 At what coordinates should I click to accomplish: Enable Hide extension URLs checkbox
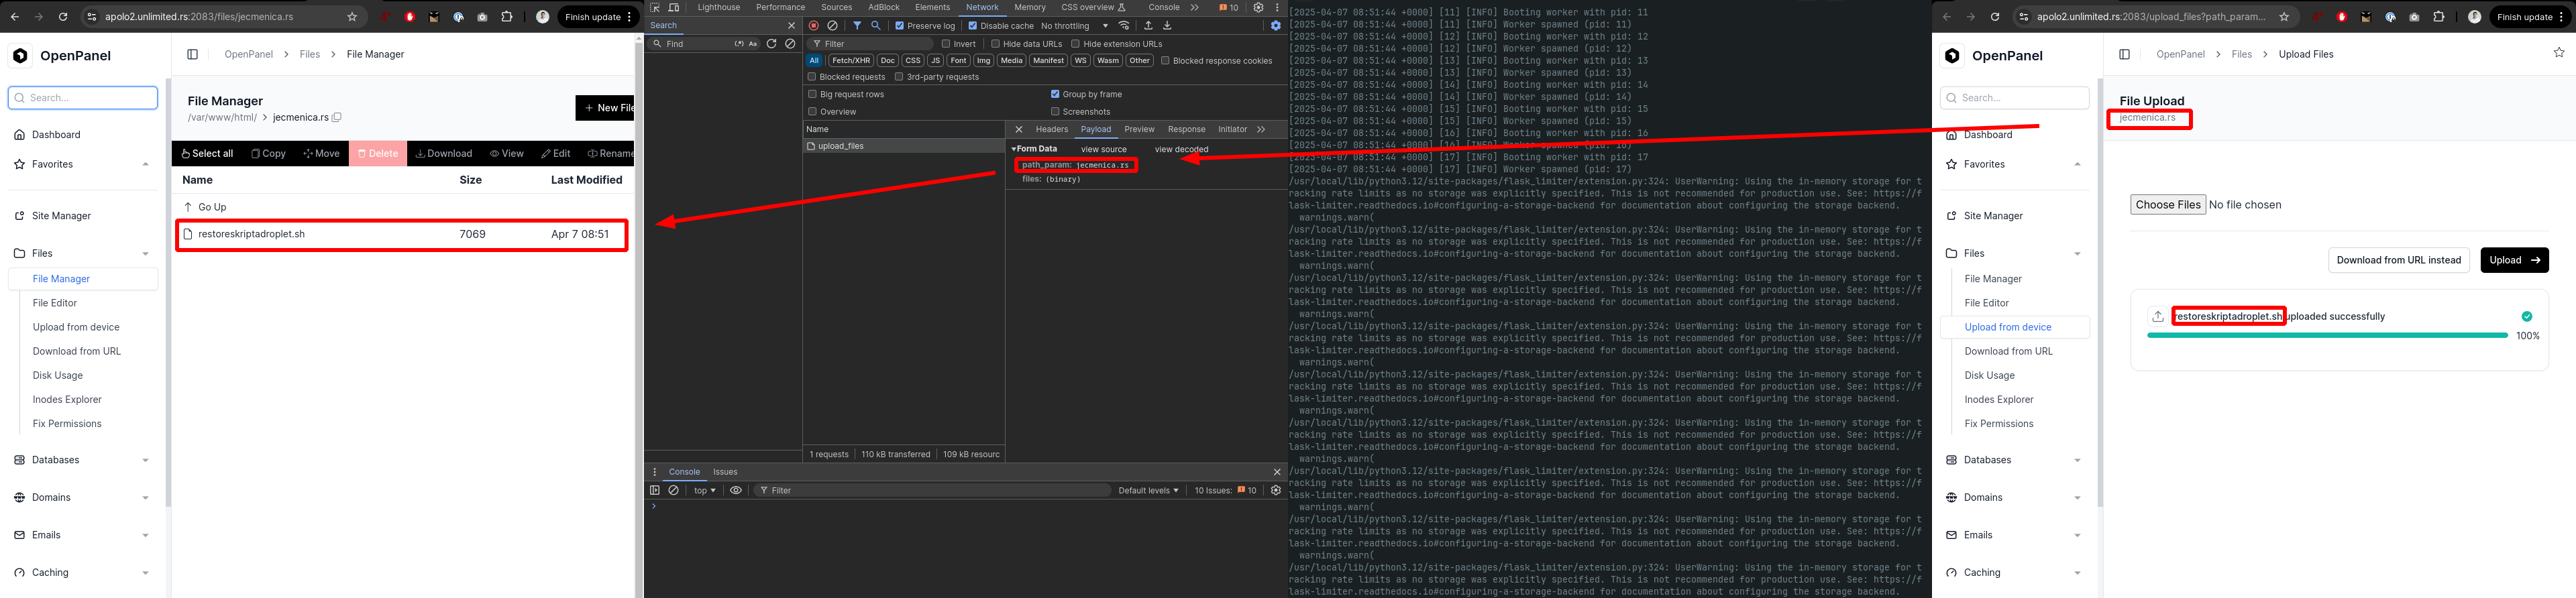click(x=1076, y=44)
